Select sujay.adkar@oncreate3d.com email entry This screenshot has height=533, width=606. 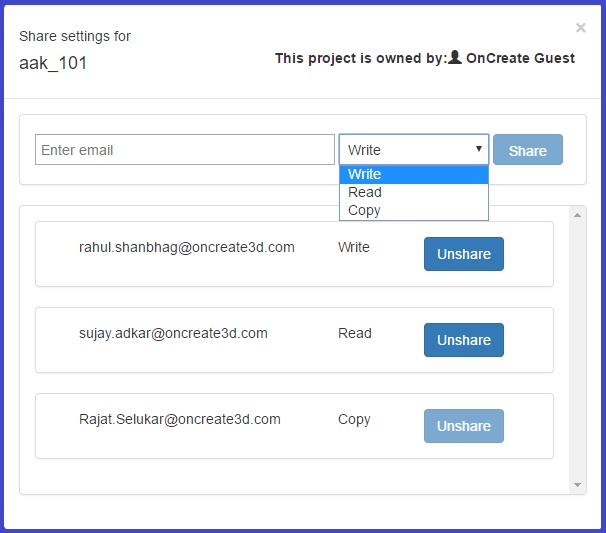[173, 333]
